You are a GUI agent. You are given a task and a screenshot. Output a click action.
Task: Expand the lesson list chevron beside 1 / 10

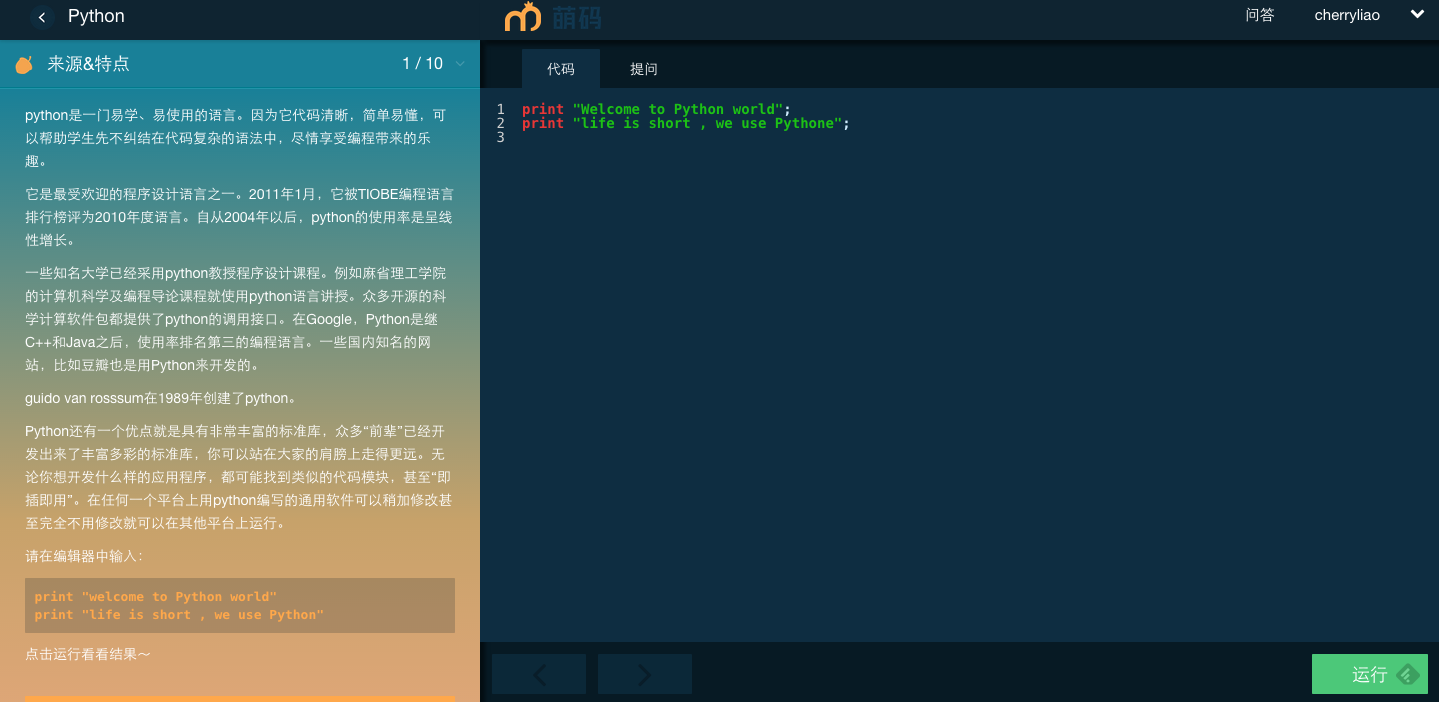460,64
